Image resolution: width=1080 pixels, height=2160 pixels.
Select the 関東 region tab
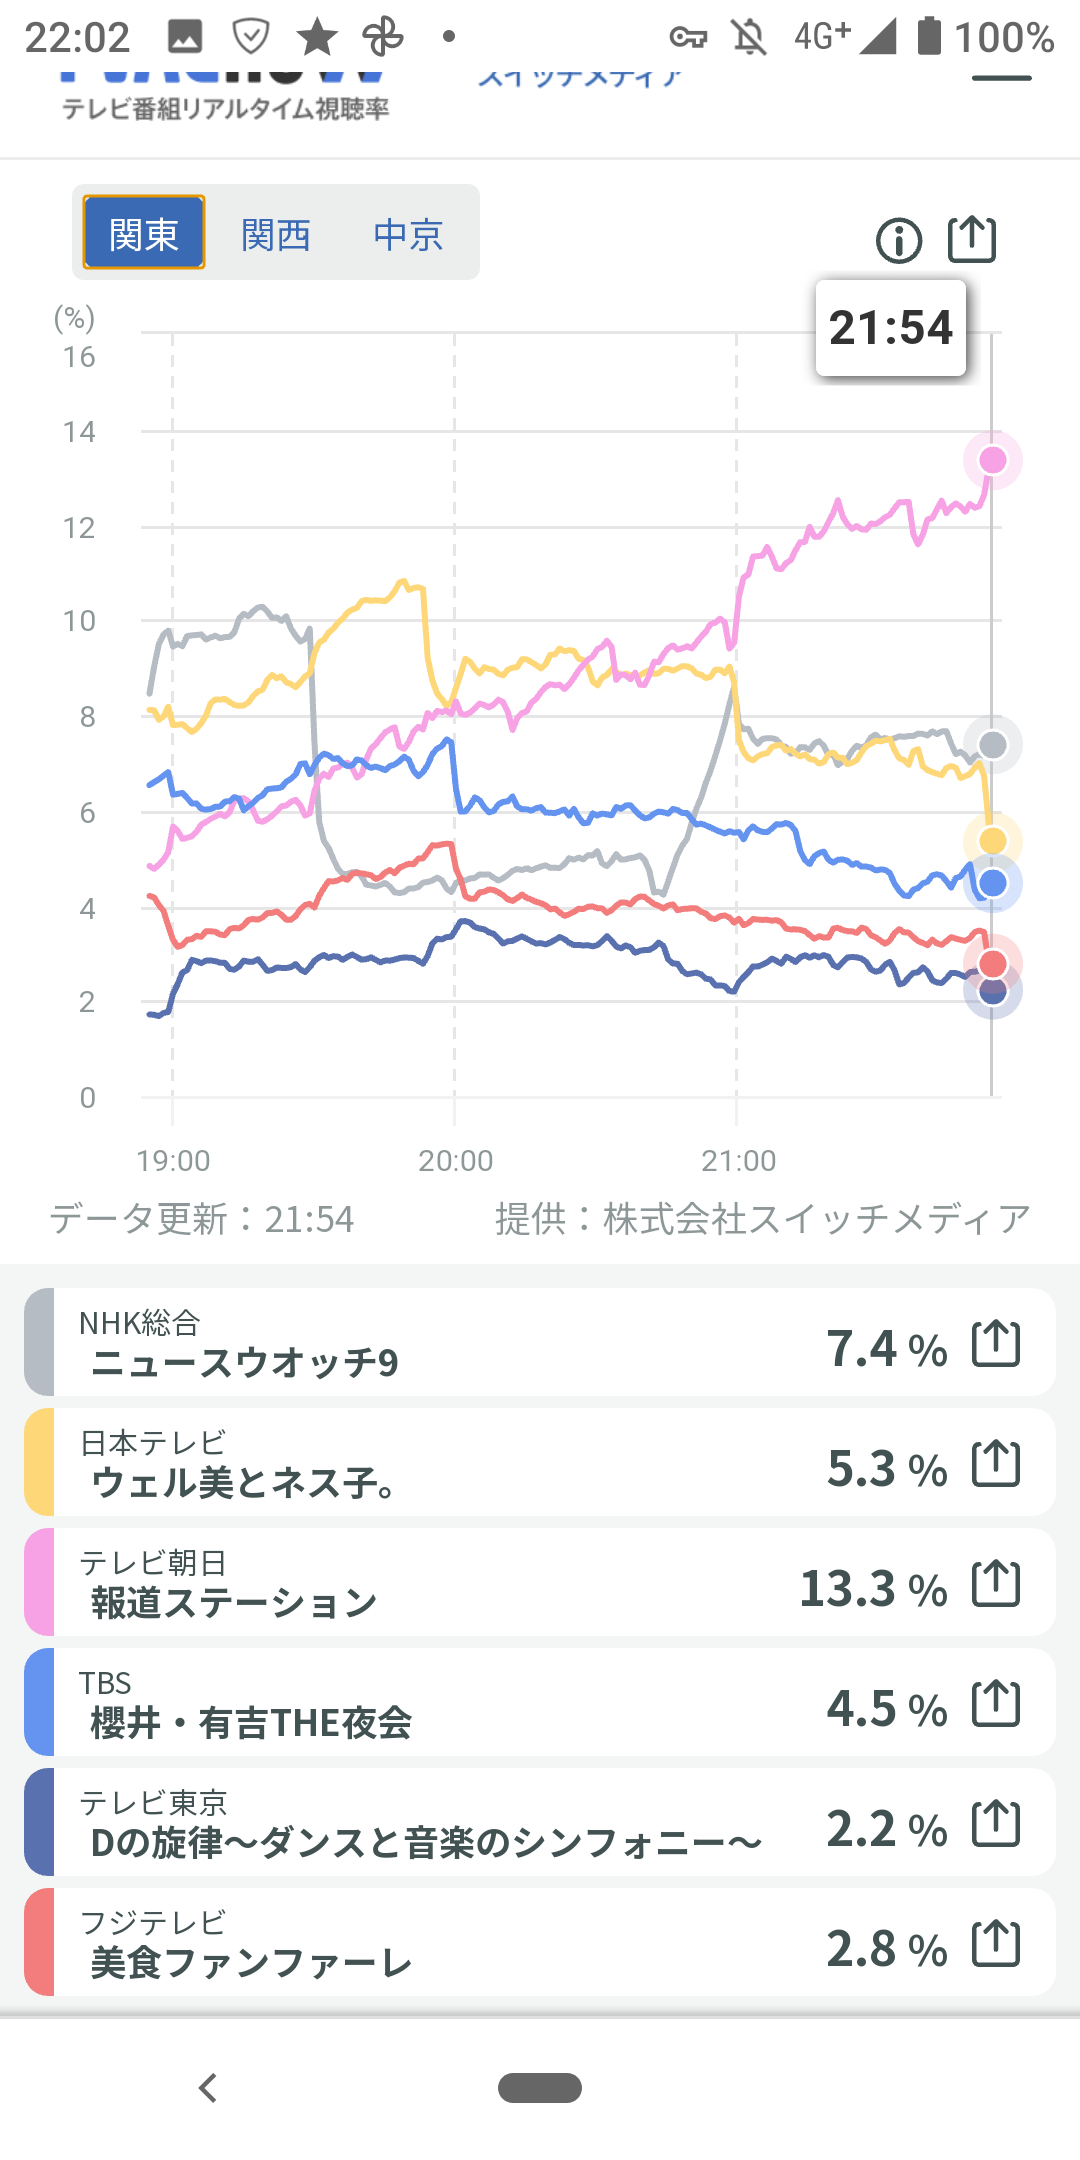pos(144,233)
